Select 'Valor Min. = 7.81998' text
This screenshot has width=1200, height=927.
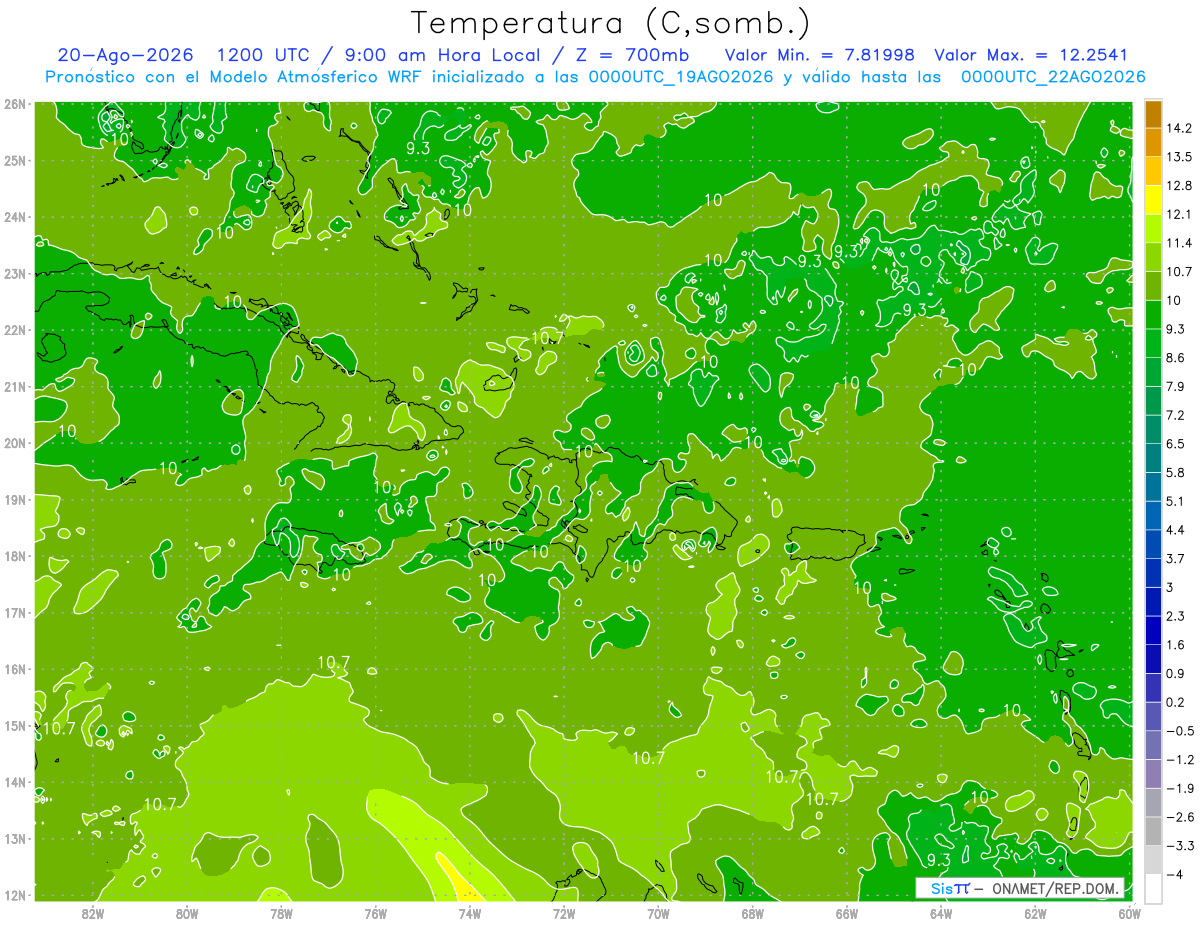click(x=822, y=55)
